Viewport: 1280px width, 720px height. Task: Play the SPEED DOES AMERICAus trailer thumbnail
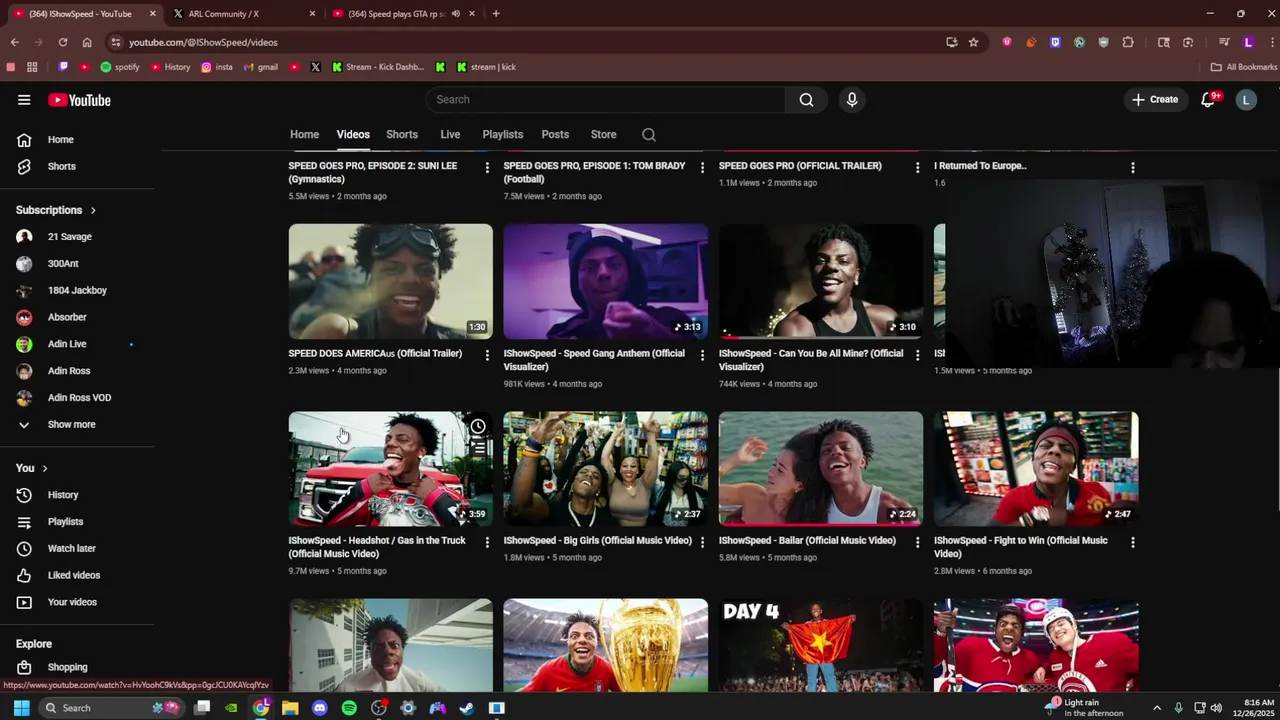tap(390, 282)
